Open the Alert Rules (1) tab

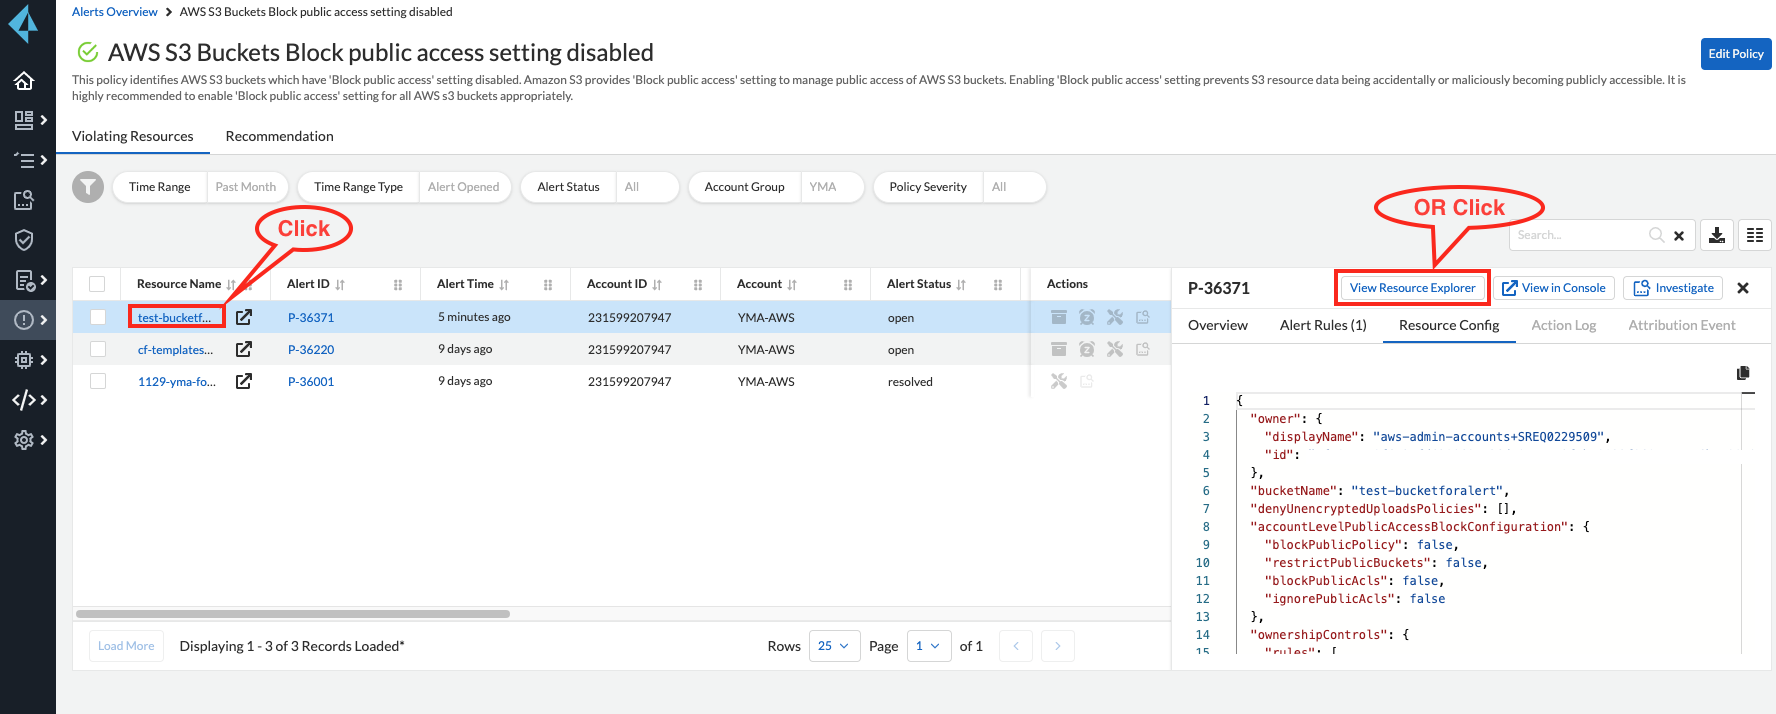1322,325
